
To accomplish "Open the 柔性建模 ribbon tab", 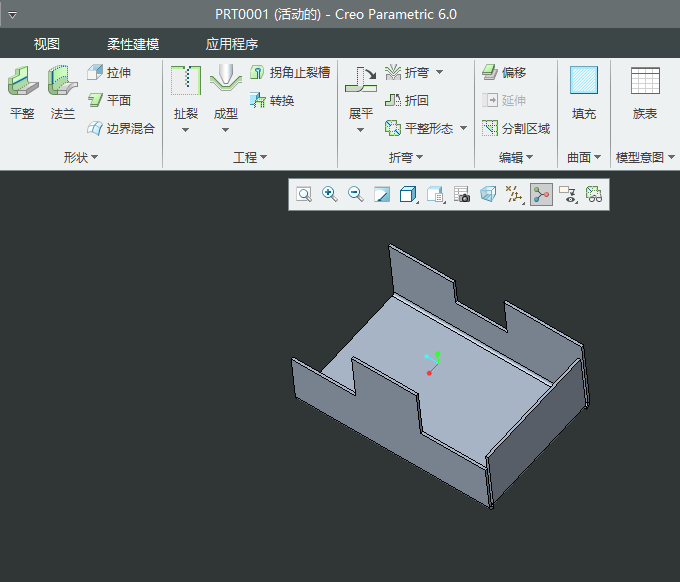I will point(133,44).
